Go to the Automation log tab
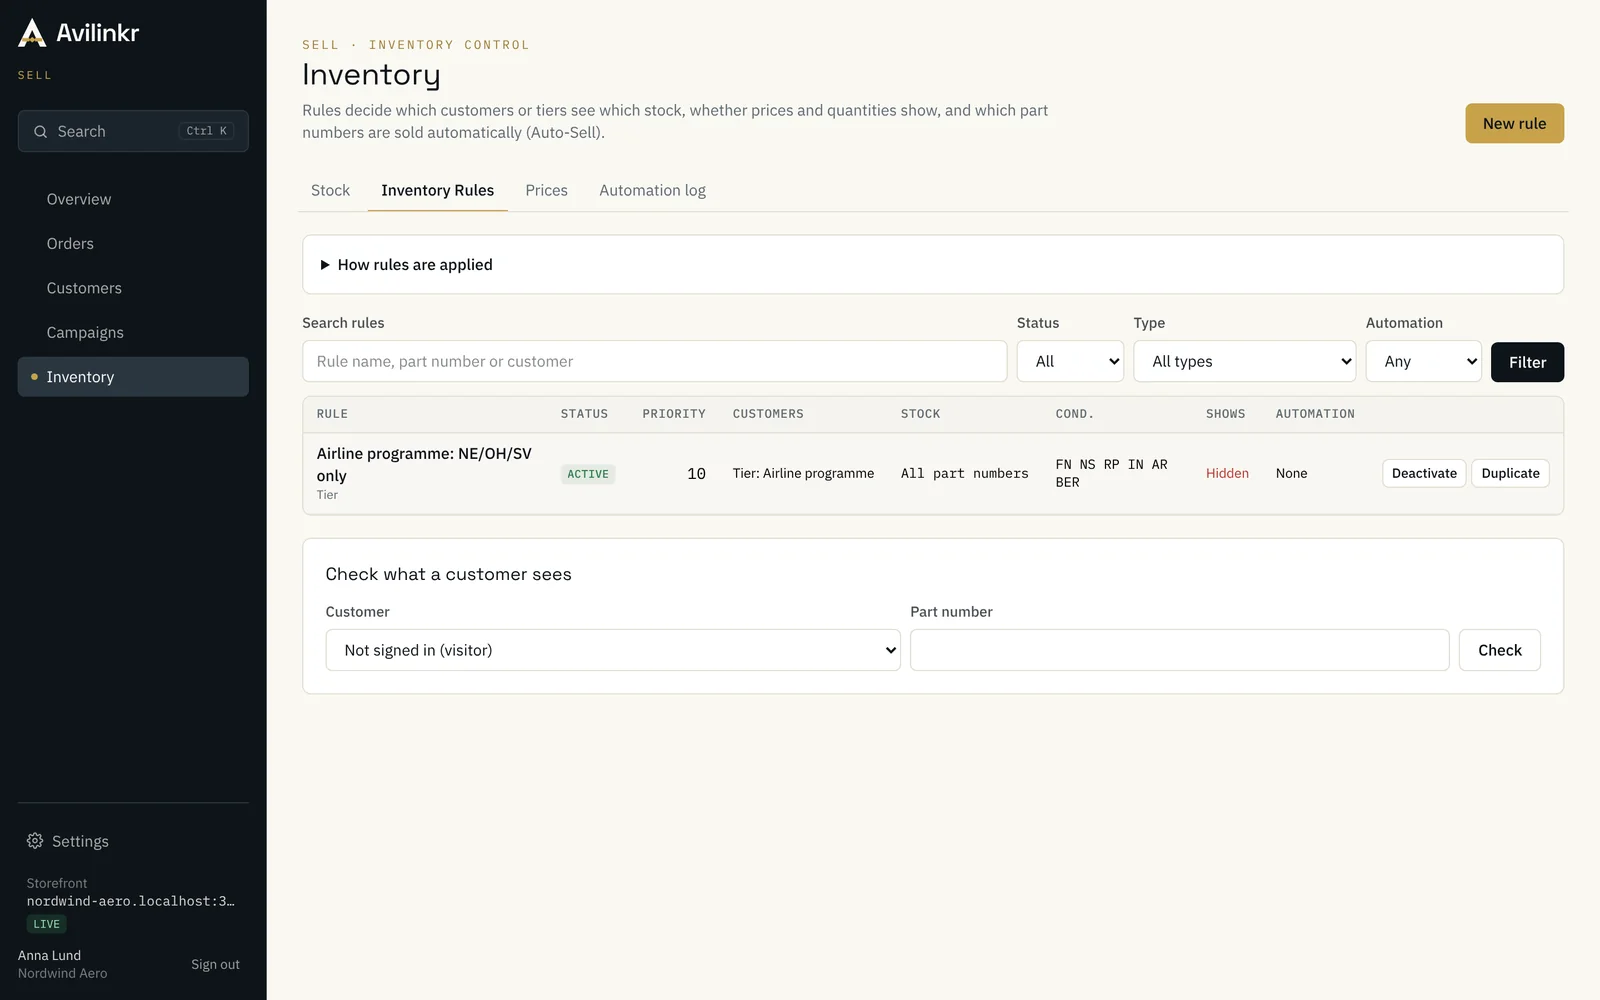This screenshot has height=1000, width=1600. 652,190
